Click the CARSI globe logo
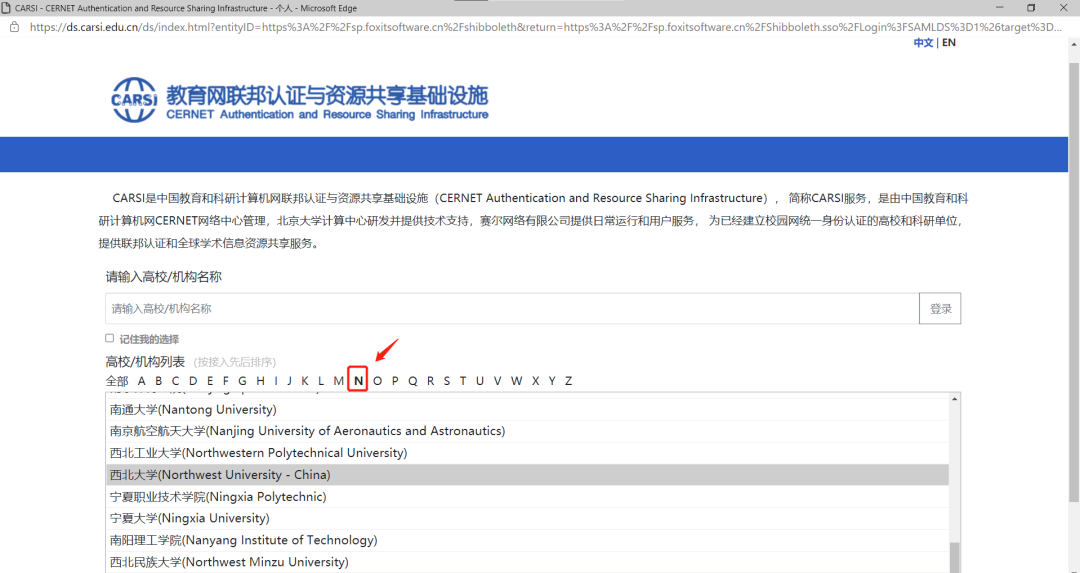Image resolution: width=1080 pixels, height=573 pixels. click(x=134, y=100)
